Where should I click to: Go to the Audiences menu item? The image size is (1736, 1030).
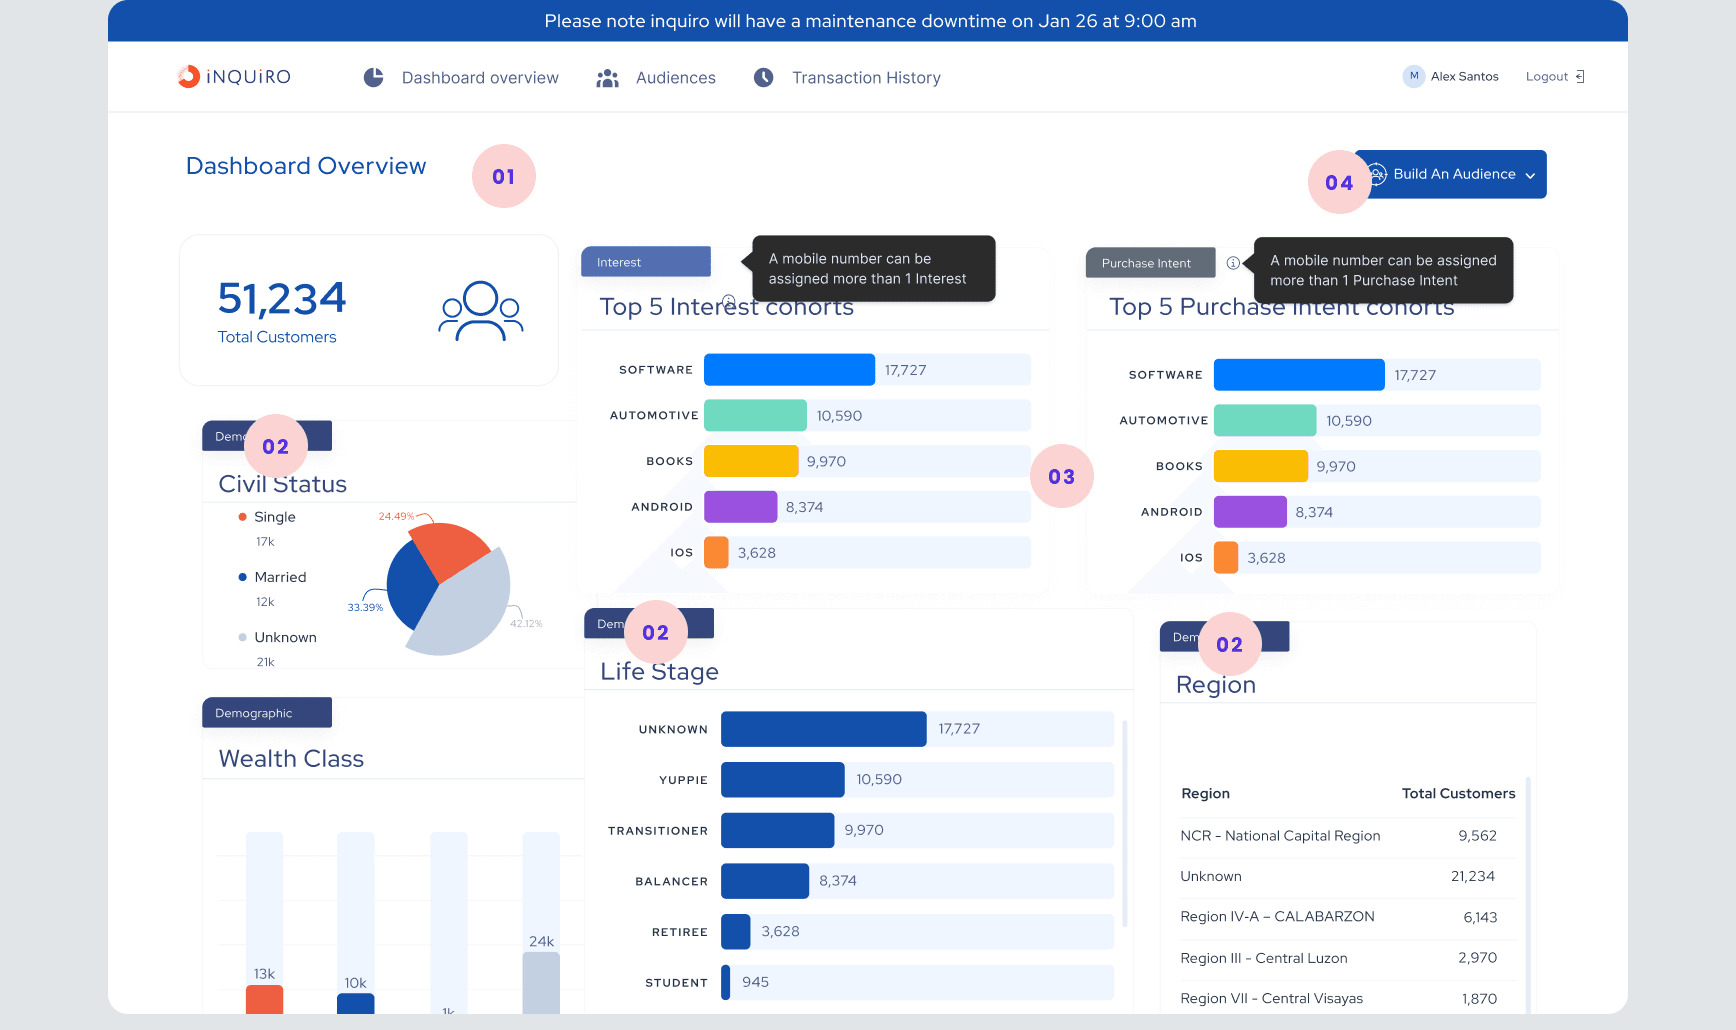(x=676, y=78)
